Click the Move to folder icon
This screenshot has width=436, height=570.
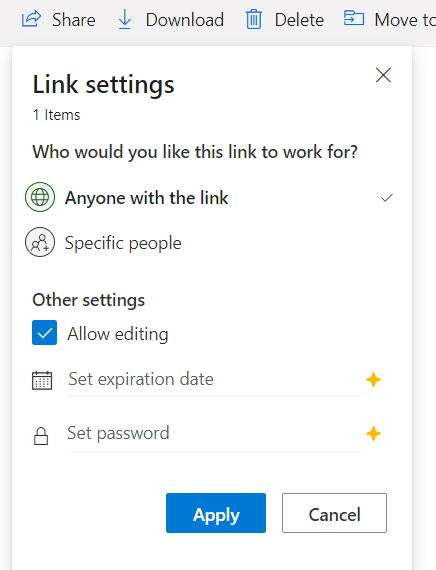click(x=354, y=18)
